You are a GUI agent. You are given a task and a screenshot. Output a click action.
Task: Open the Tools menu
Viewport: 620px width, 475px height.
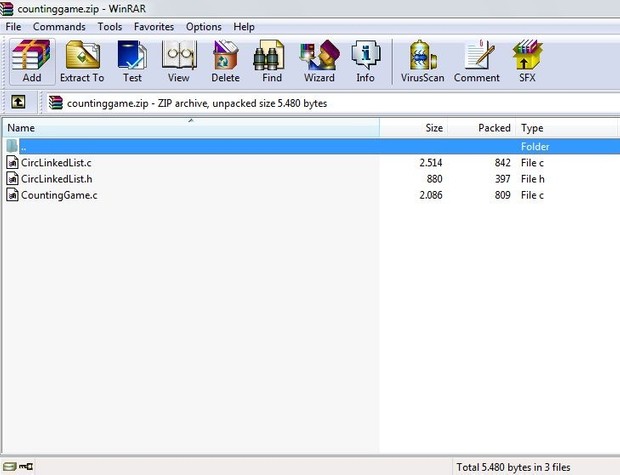click(x=110, y=27)
